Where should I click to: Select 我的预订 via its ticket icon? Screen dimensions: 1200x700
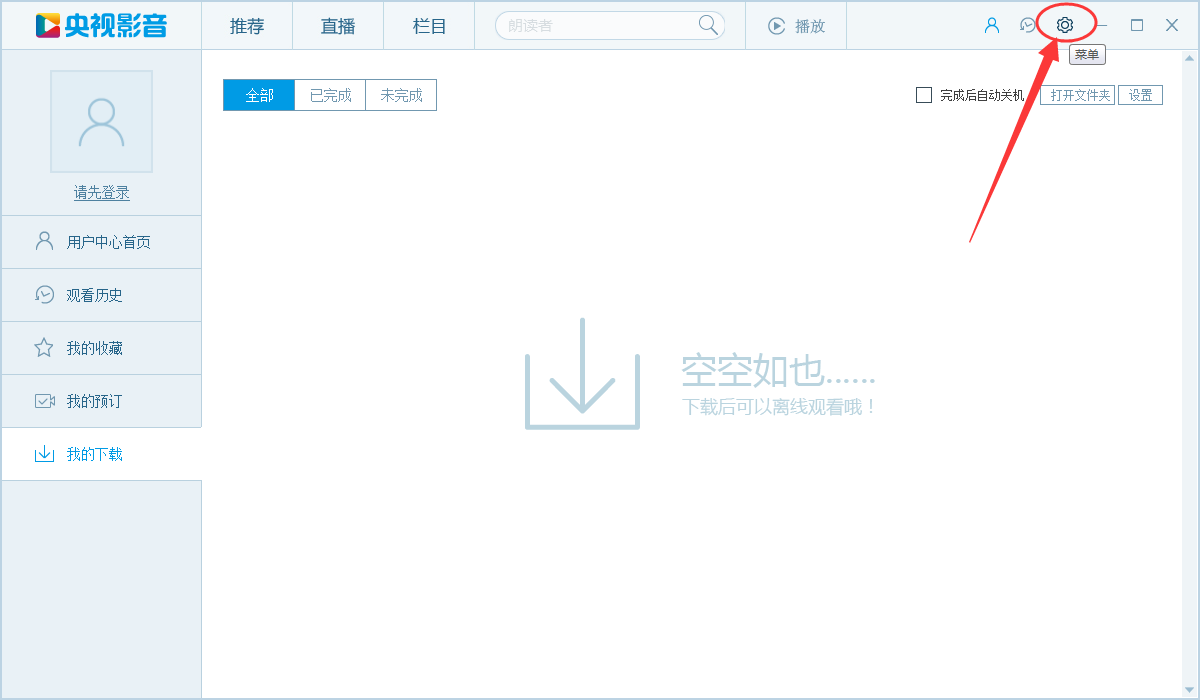coord(42,401)
